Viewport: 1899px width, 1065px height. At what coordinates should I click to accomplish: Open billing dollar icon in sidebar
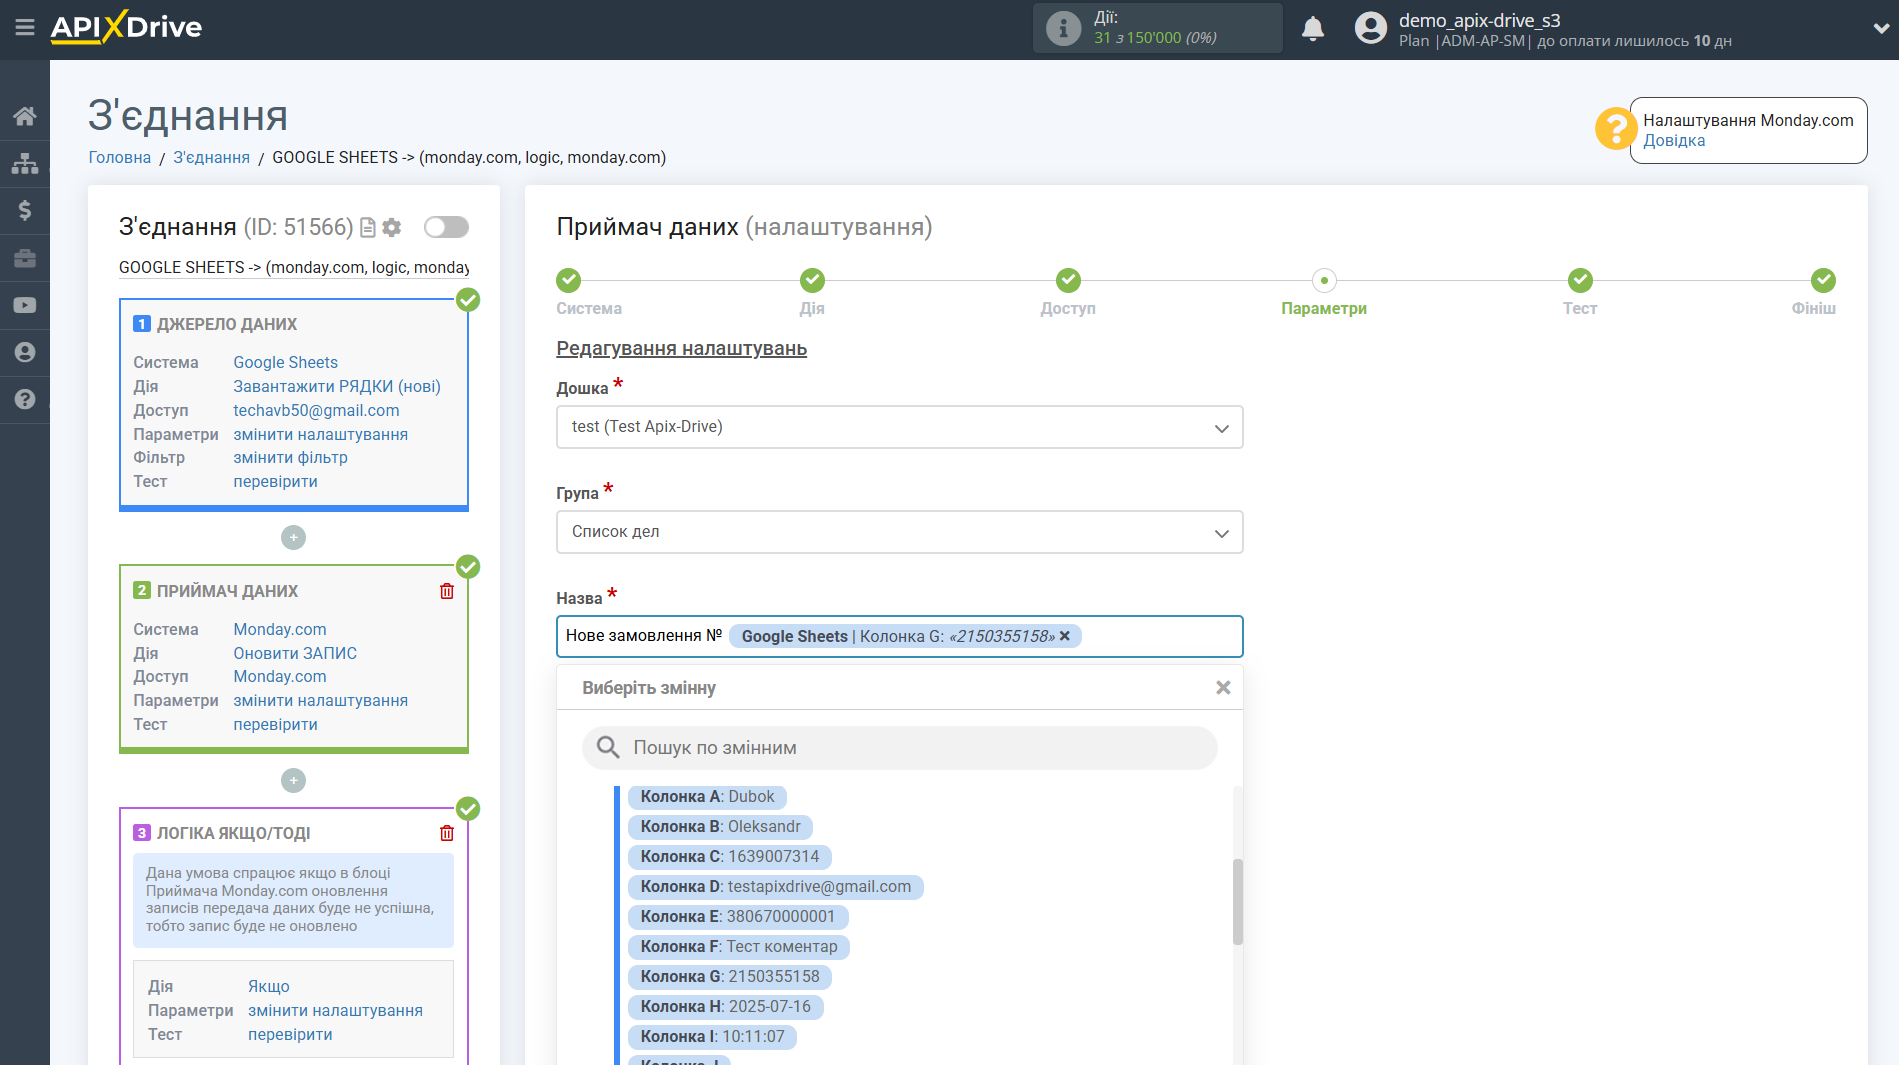[25, 210]
